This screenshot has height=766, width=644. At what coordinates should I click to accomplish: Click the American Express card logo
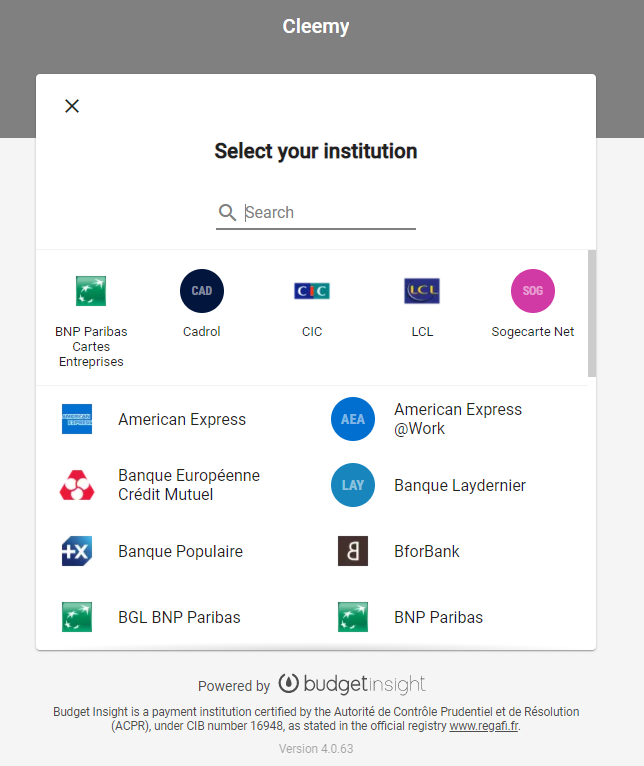pyautogui.click(x=77, y=419)
